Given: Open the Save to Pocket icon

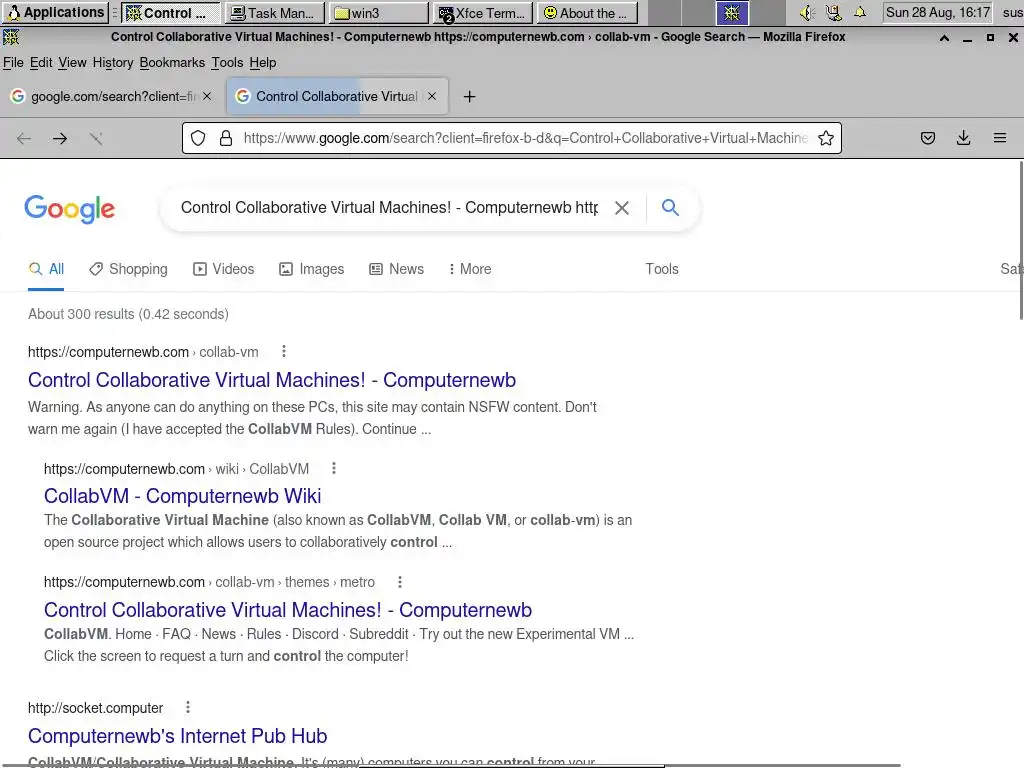Looking at the screenshot, I should (x=928, y=138).
